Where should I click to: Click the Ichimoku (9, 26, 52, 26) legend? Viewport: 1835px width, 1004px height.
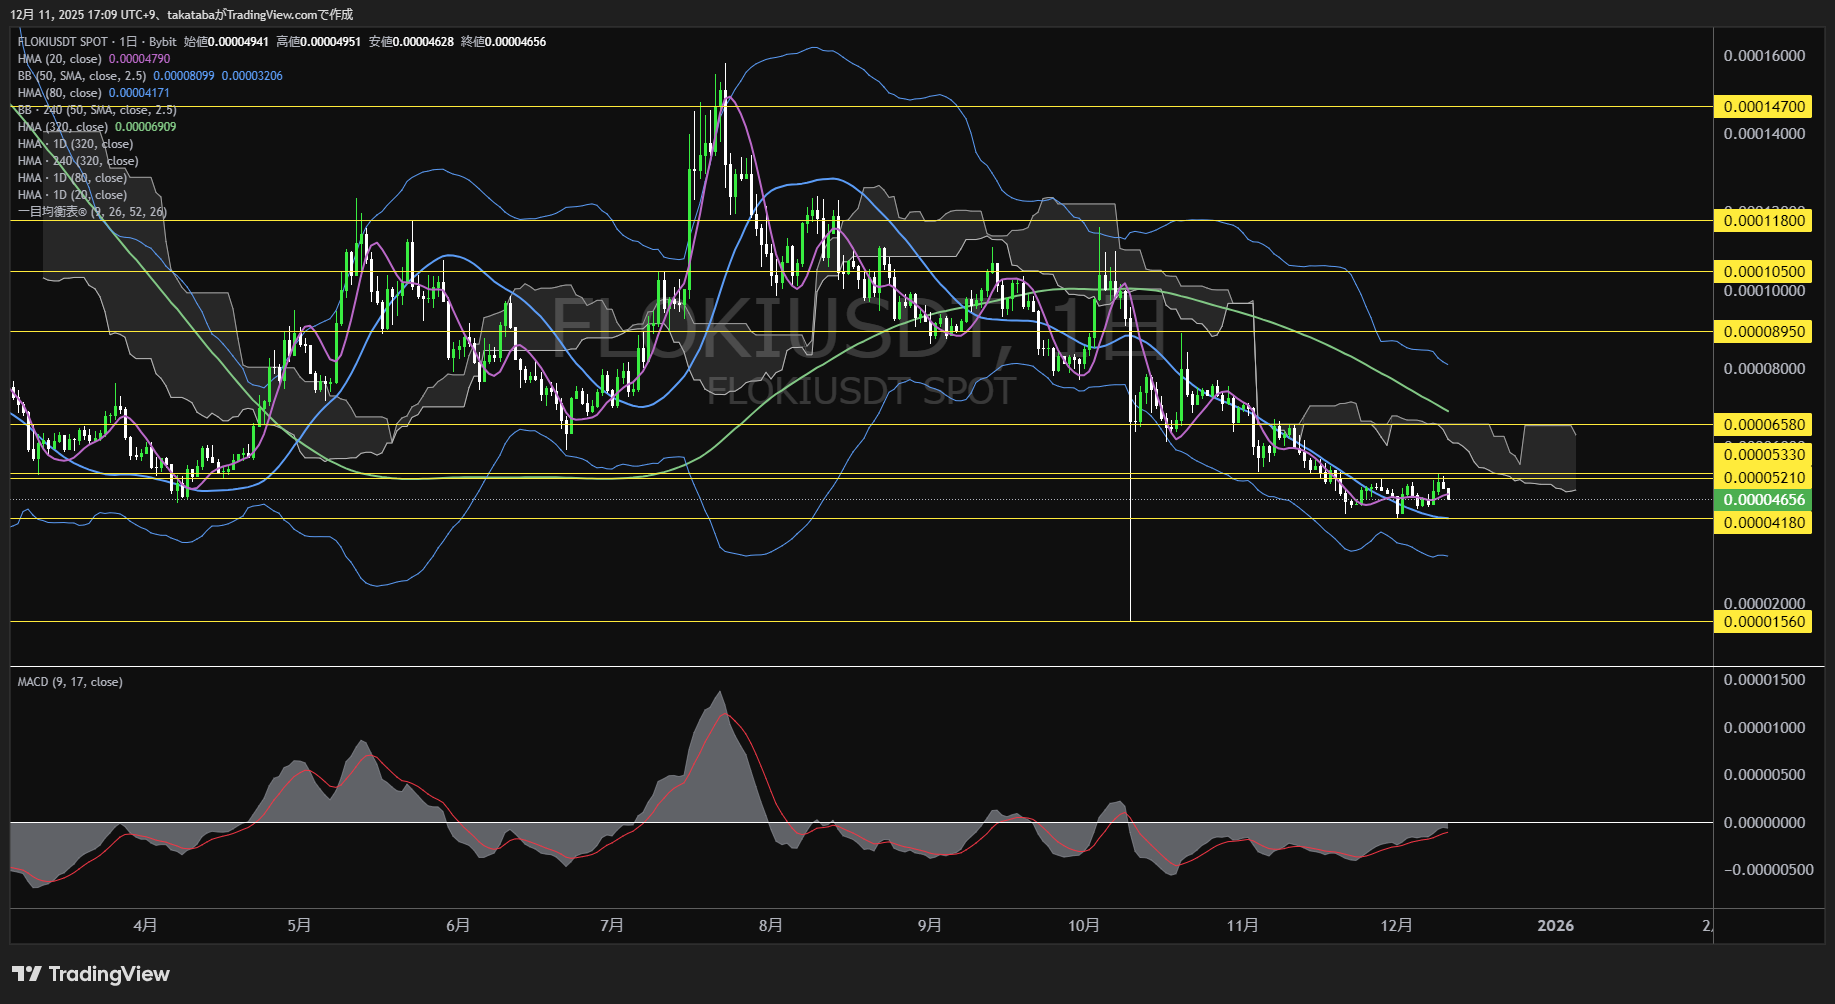click(x=92, y=212)
